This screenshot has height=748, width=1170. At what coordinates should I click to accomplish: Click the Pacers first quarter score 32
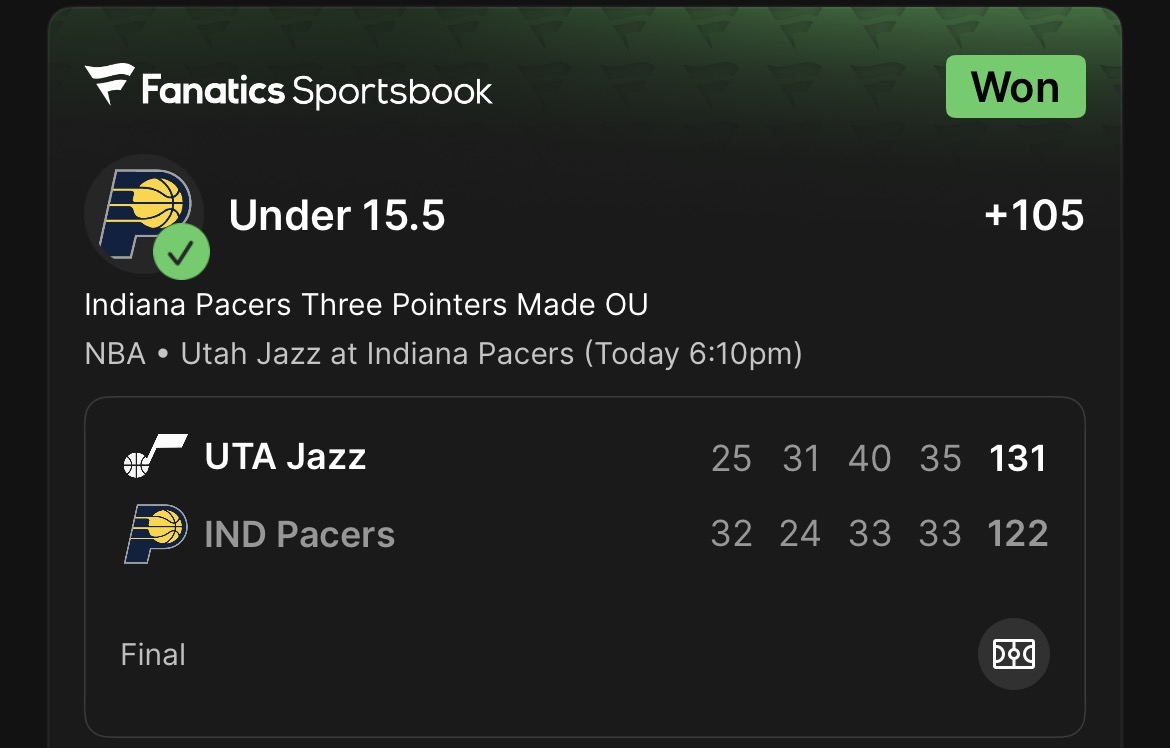(731, 534)
